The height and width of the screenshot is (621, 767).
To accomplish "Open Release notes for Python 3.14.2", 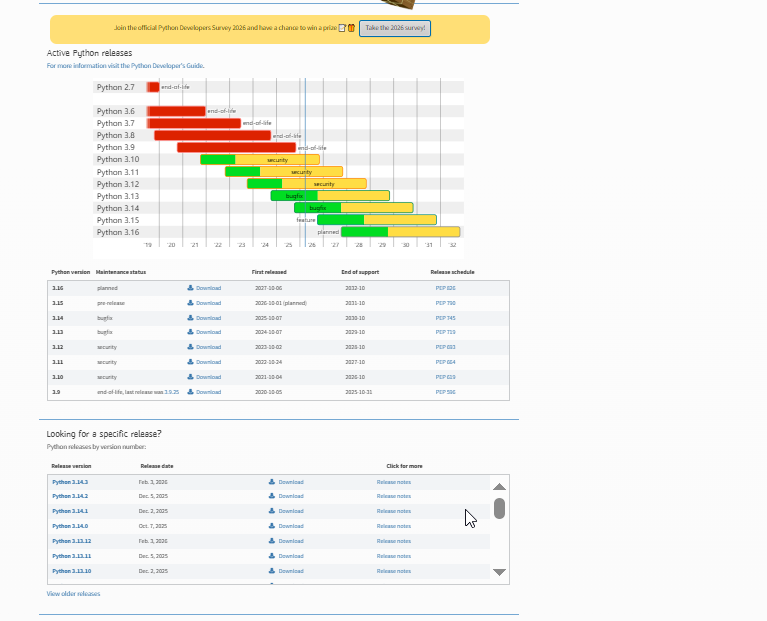I will (x=393, y=496).
